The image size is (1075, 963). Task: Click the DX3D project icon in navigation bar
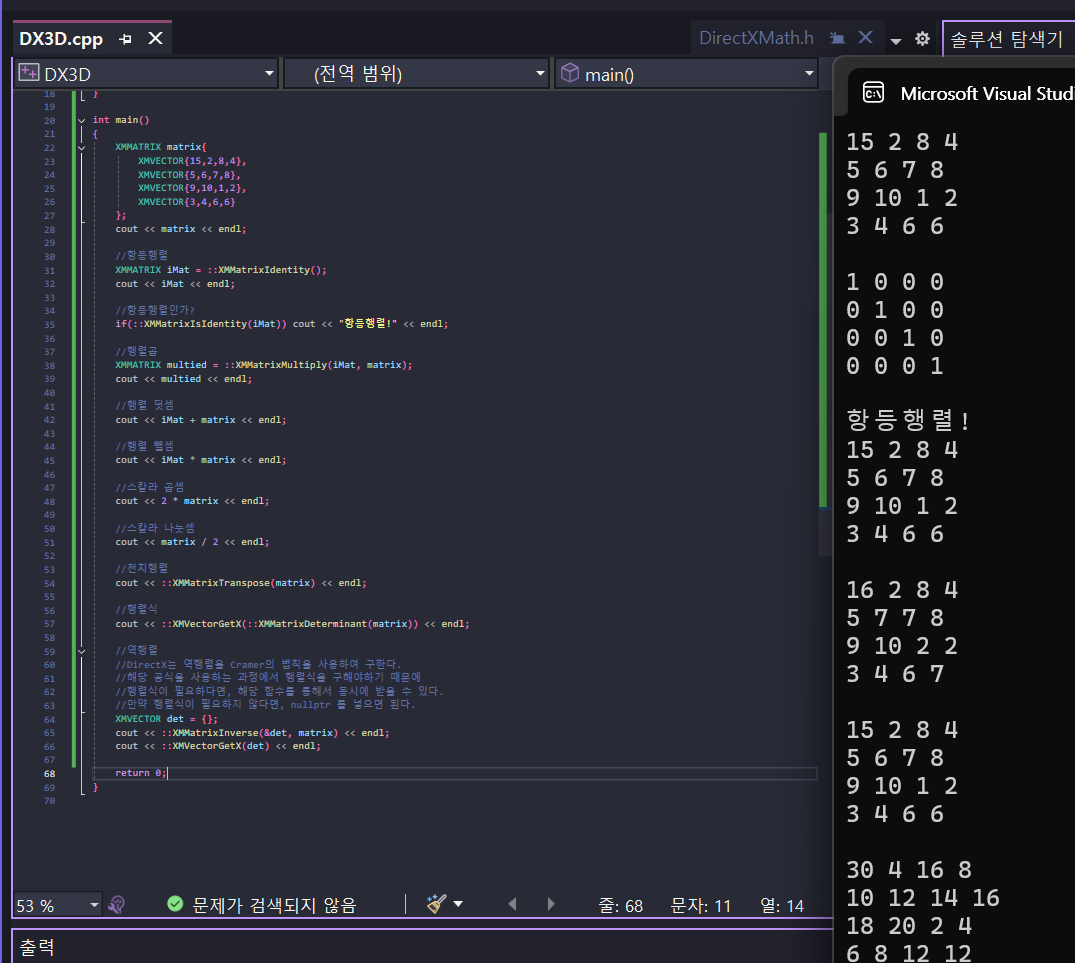pyautogui.click(x=29, y=73)
